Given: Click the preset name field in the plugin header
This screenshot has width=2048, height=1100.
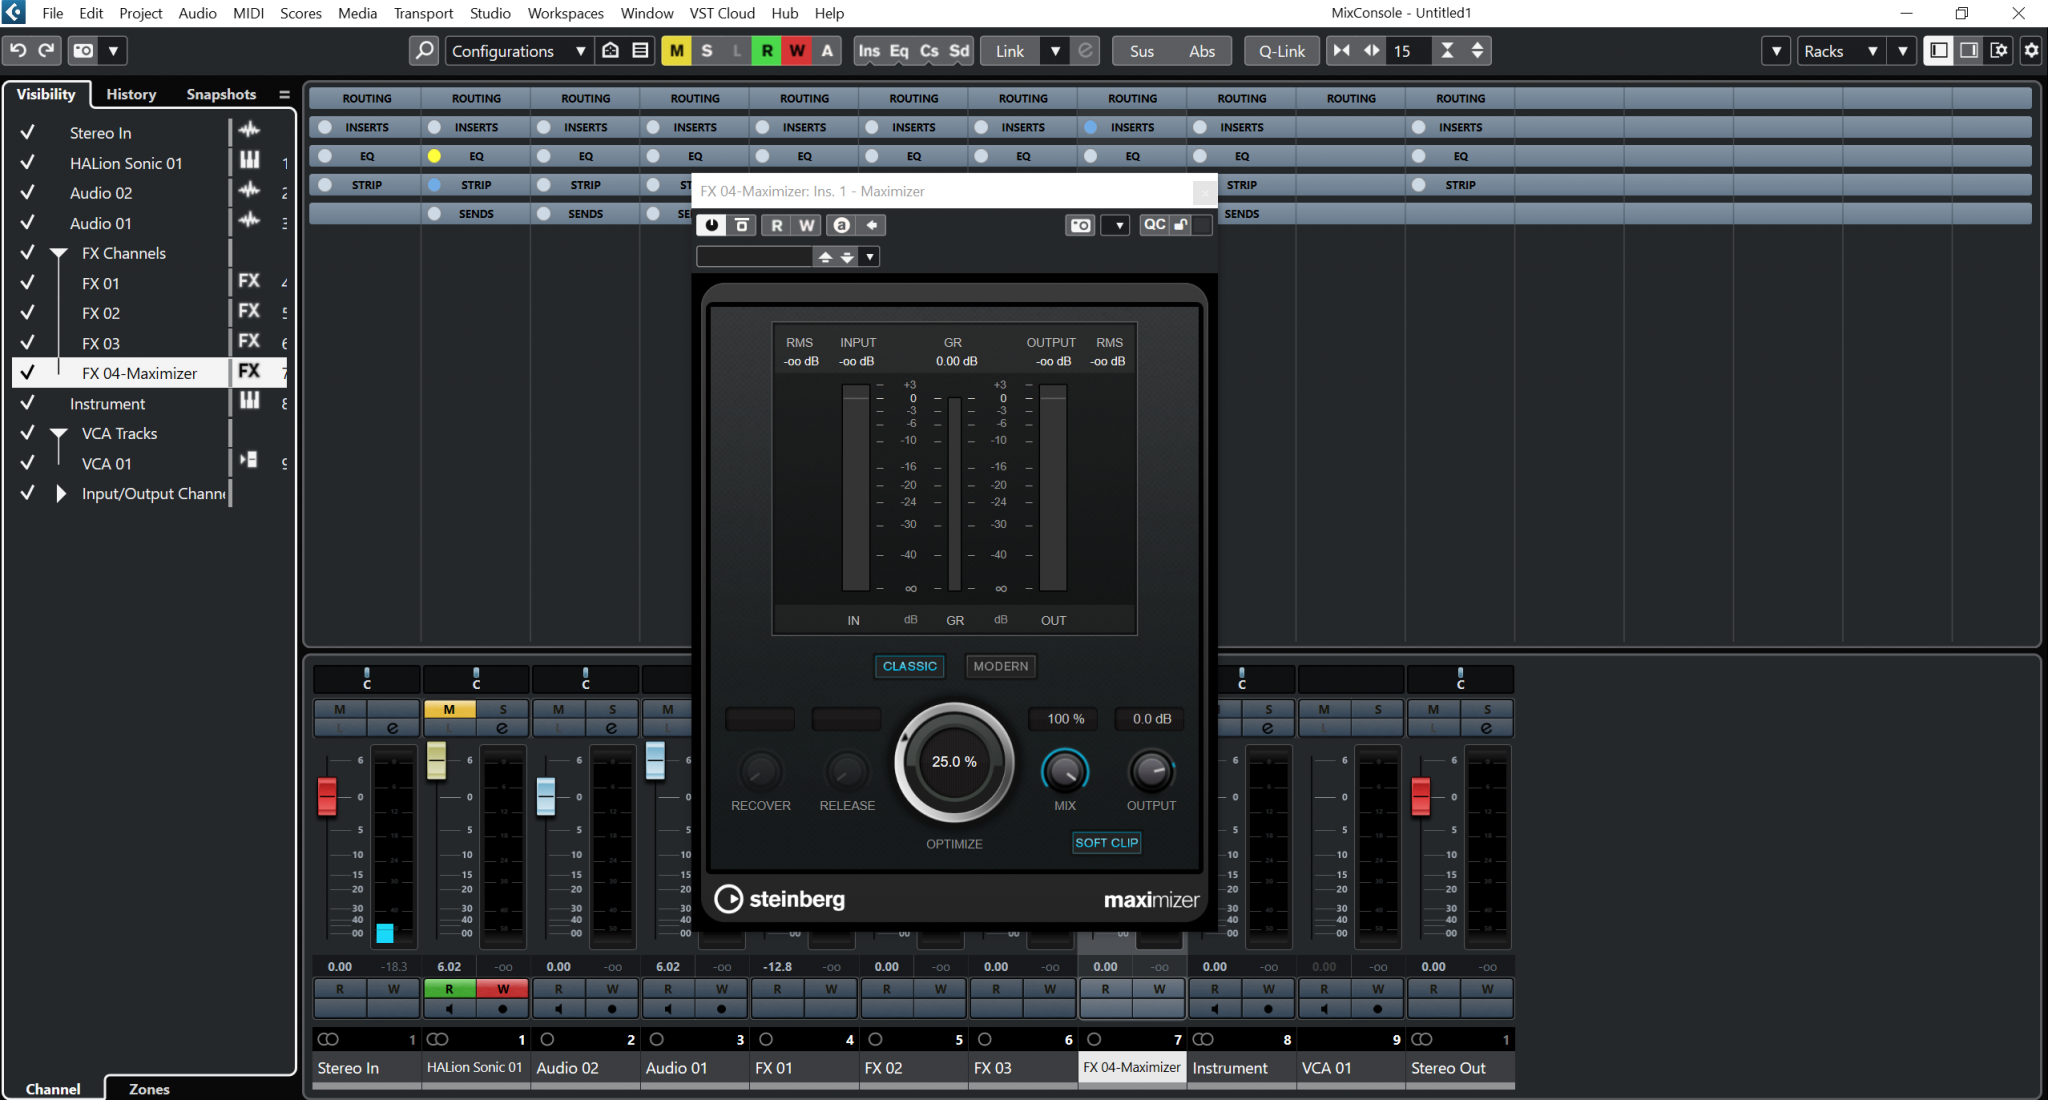Looking at the screenshot, I should [755, 256].
